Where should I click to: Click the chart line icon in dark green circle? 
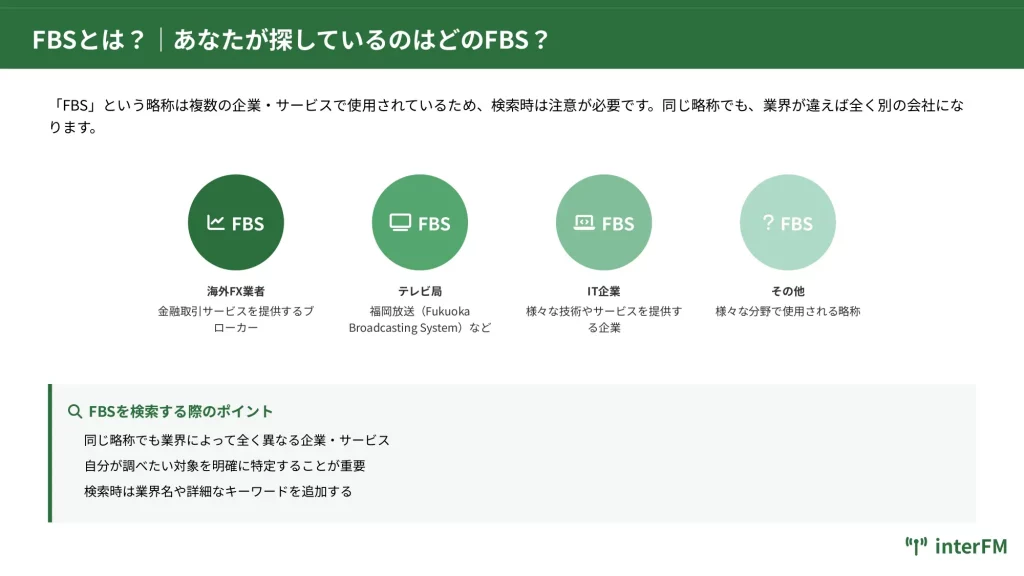tap(216, 223)
